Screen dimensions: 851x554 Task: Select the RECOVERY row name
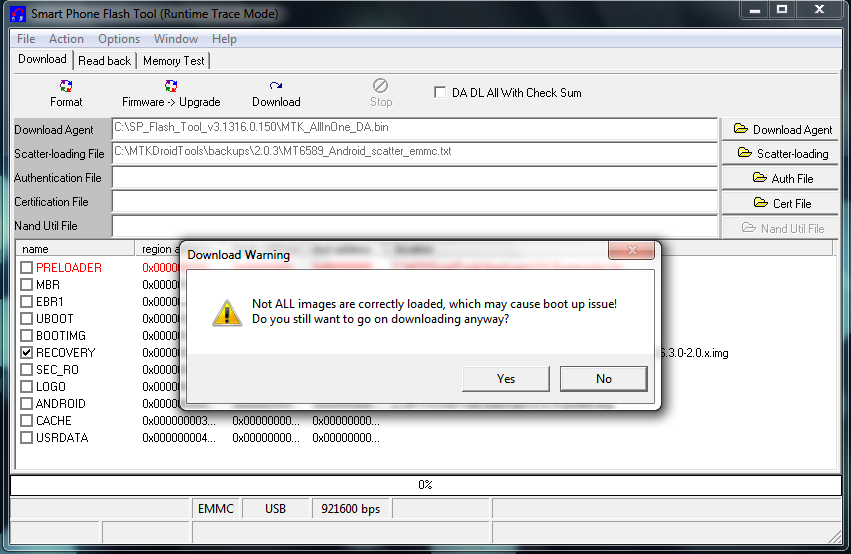(65, 353)
